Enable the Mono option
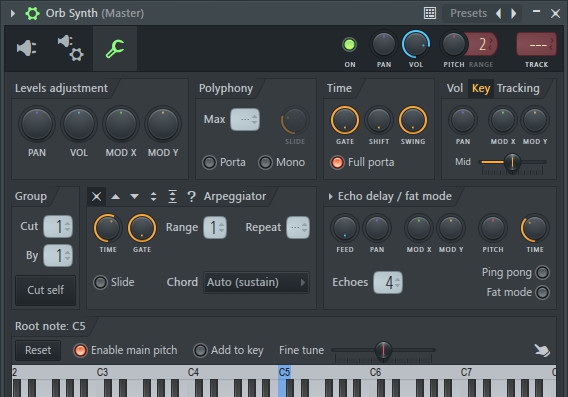568x397 pixels. point(265,162)
